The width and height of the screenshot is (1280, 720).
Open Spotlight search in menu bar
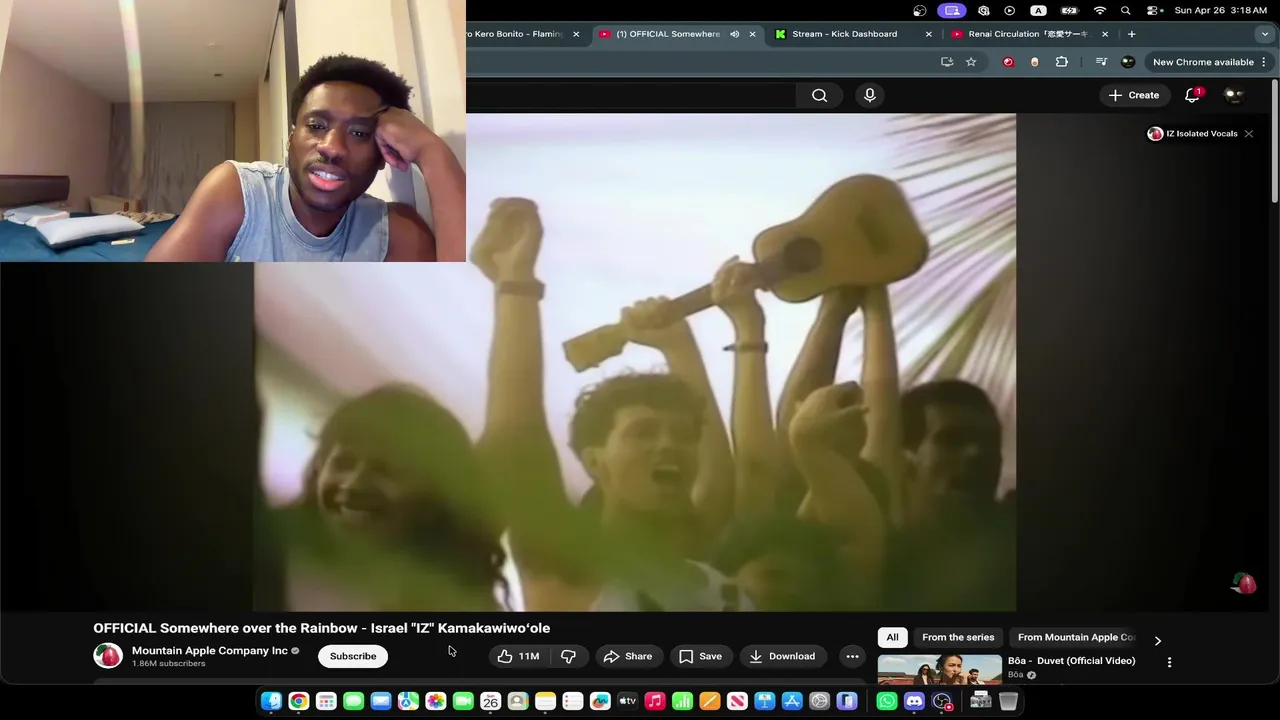click(1126, 10)
